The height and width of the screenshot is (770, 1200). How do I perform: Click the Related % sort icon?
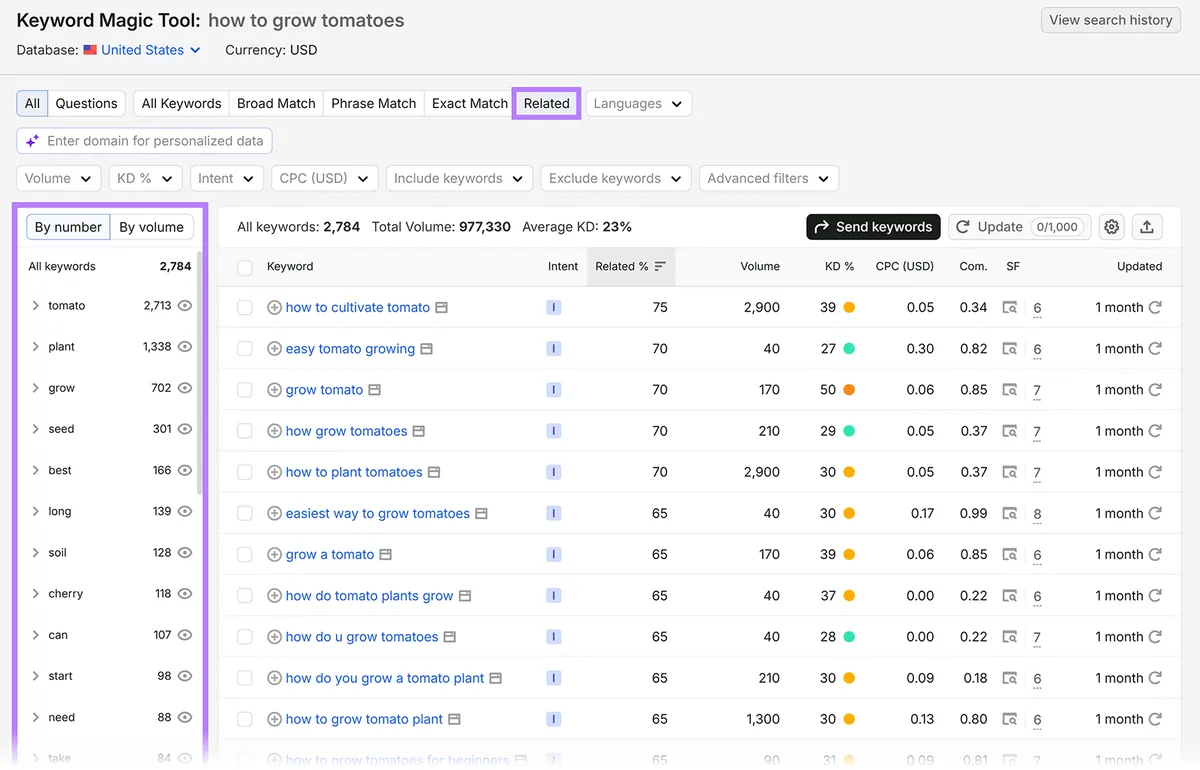[660, 267]
